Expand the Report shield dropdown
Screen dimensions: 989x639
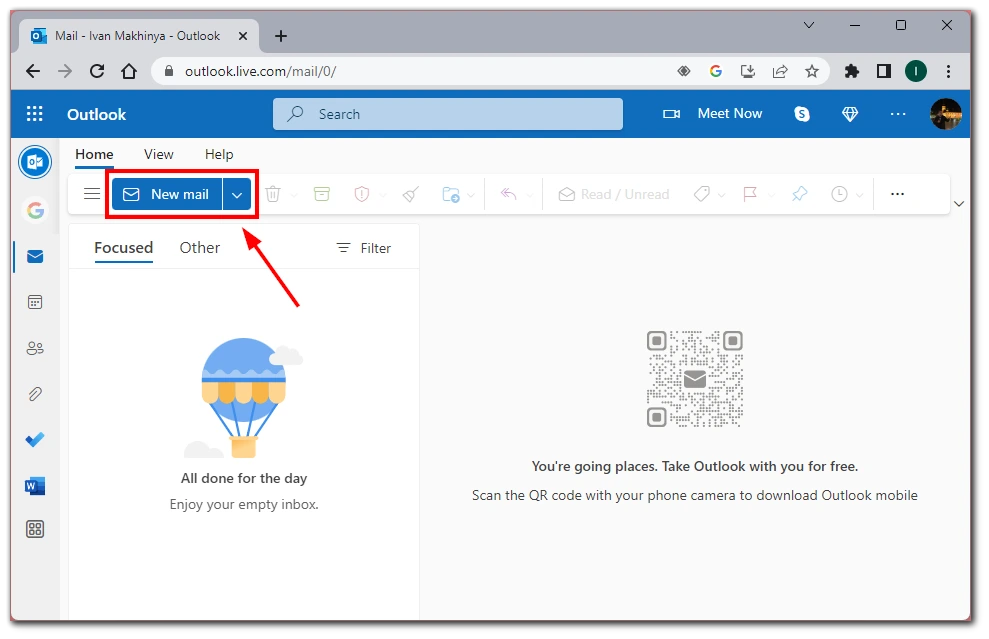tap(382, 195)
